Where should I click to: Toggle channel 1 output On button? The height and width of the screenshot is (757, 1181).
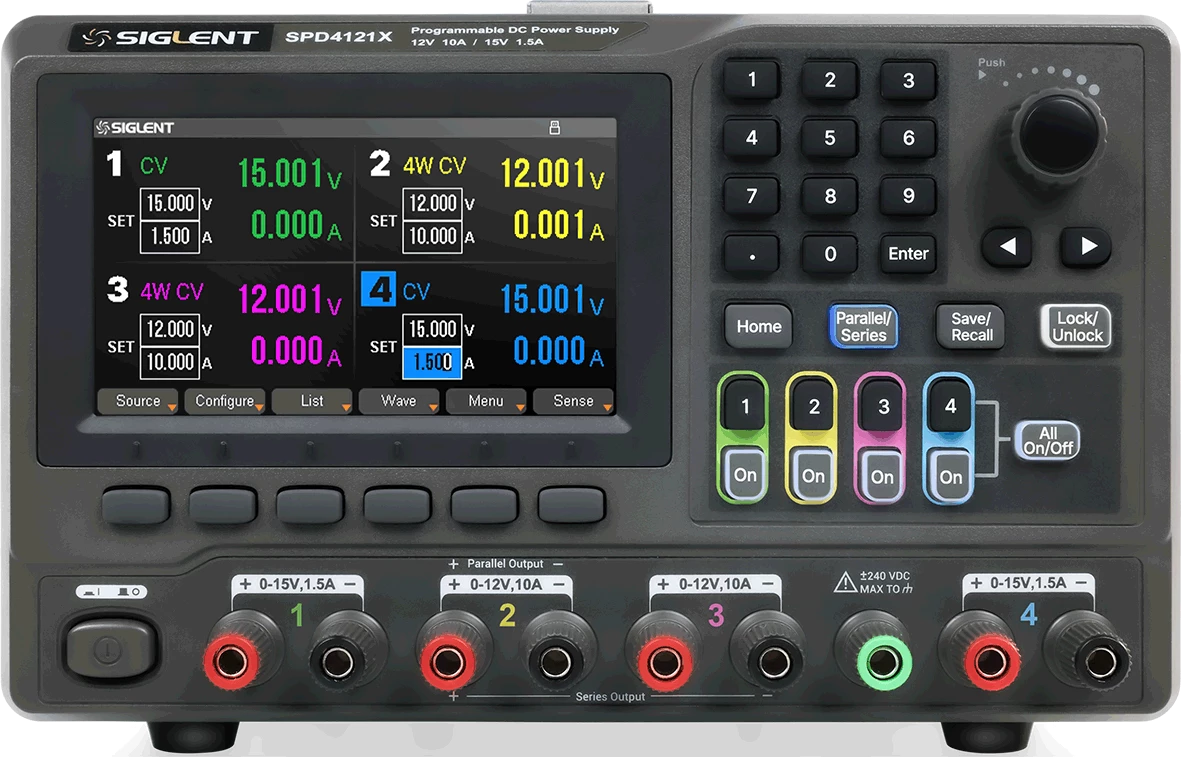coord(745,475)
